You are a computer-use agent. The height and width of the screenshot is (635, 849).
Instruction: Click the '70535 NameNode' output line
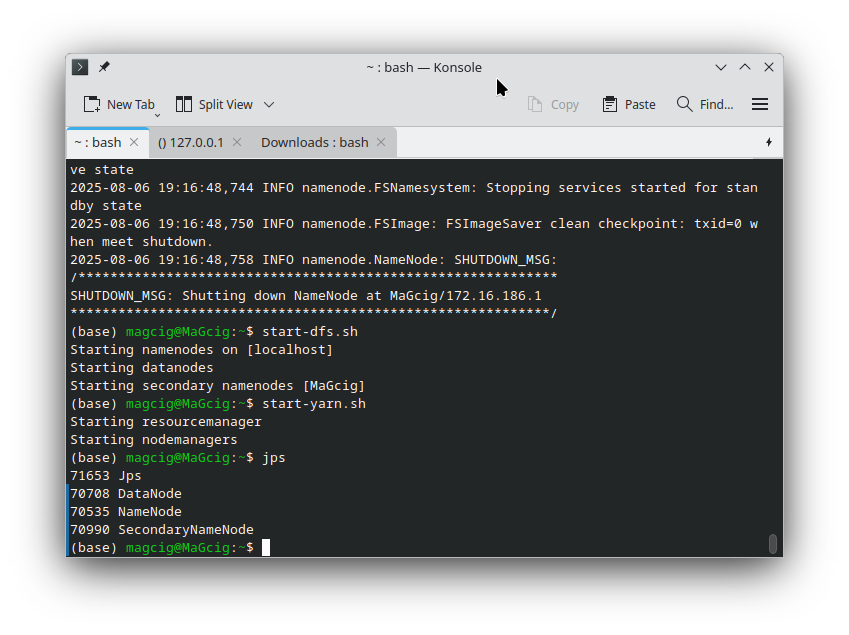coord(126,512)
